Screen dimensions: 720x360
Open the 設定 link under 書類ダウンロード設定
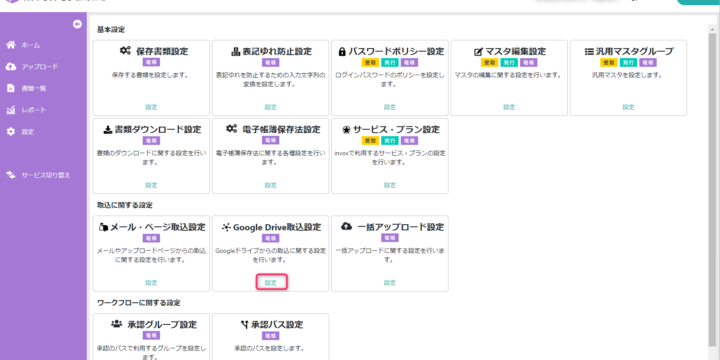(152, 185)
